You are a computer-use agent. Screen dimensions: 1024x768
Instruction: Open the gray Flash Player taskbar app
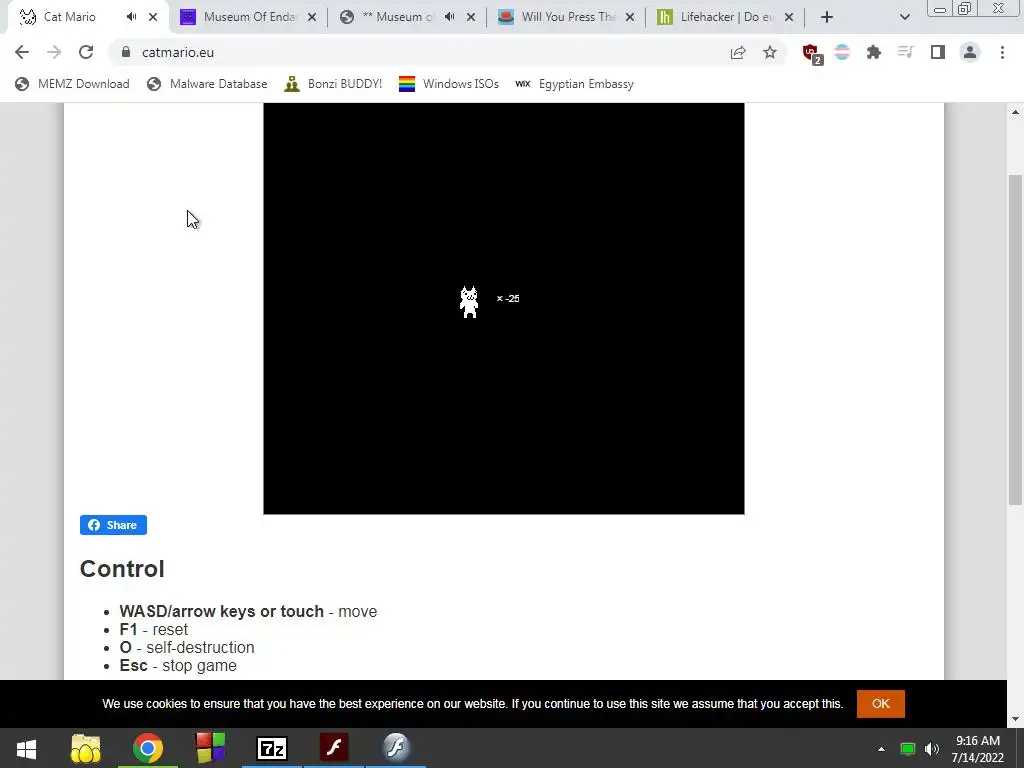(396, 748)
